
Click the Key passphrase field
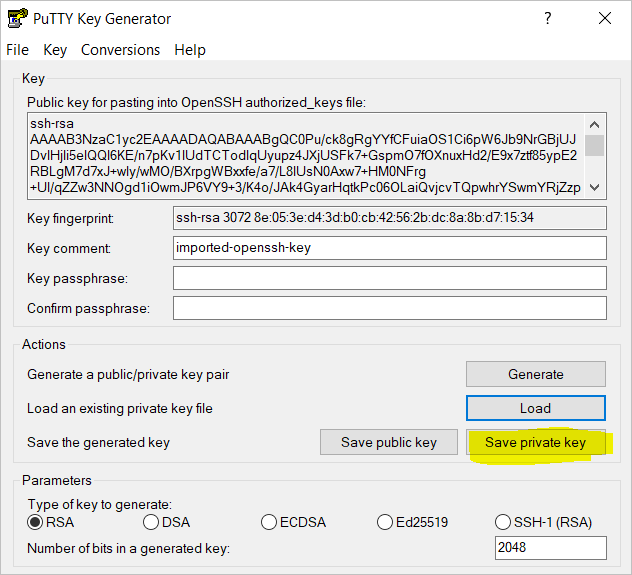point(390,278)
